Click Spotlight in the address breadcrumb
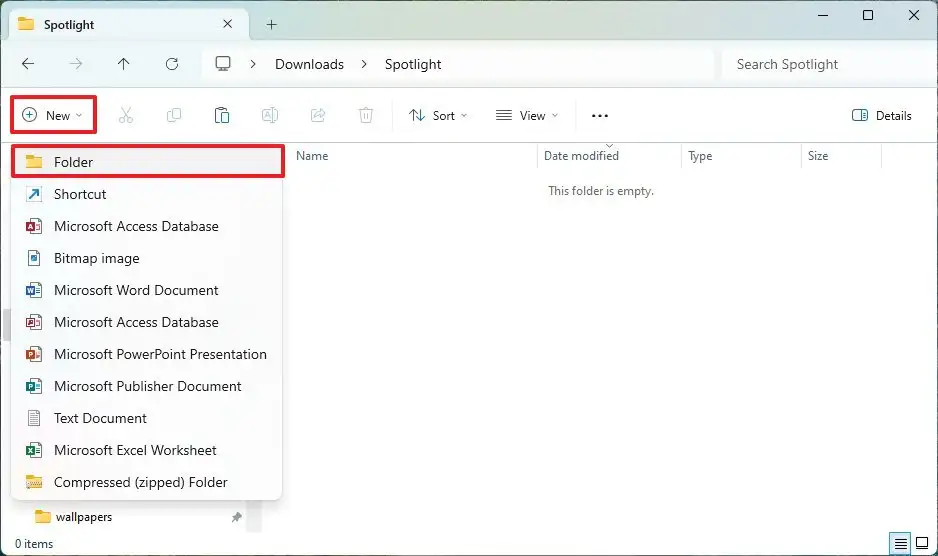 413,64
